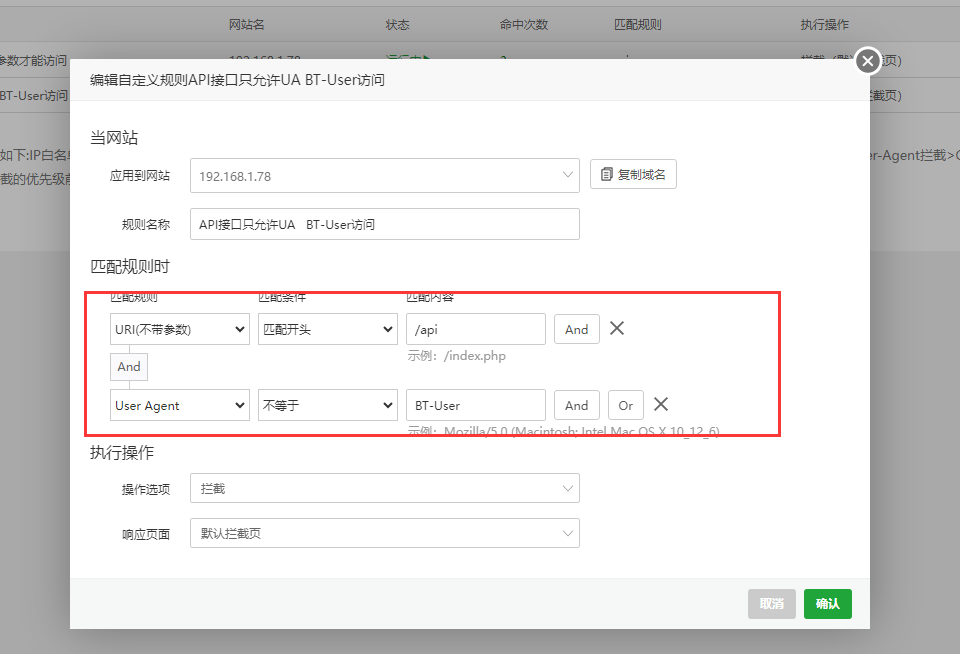Click the chevron arrow of 操作选项 select

tap(568, 489)
